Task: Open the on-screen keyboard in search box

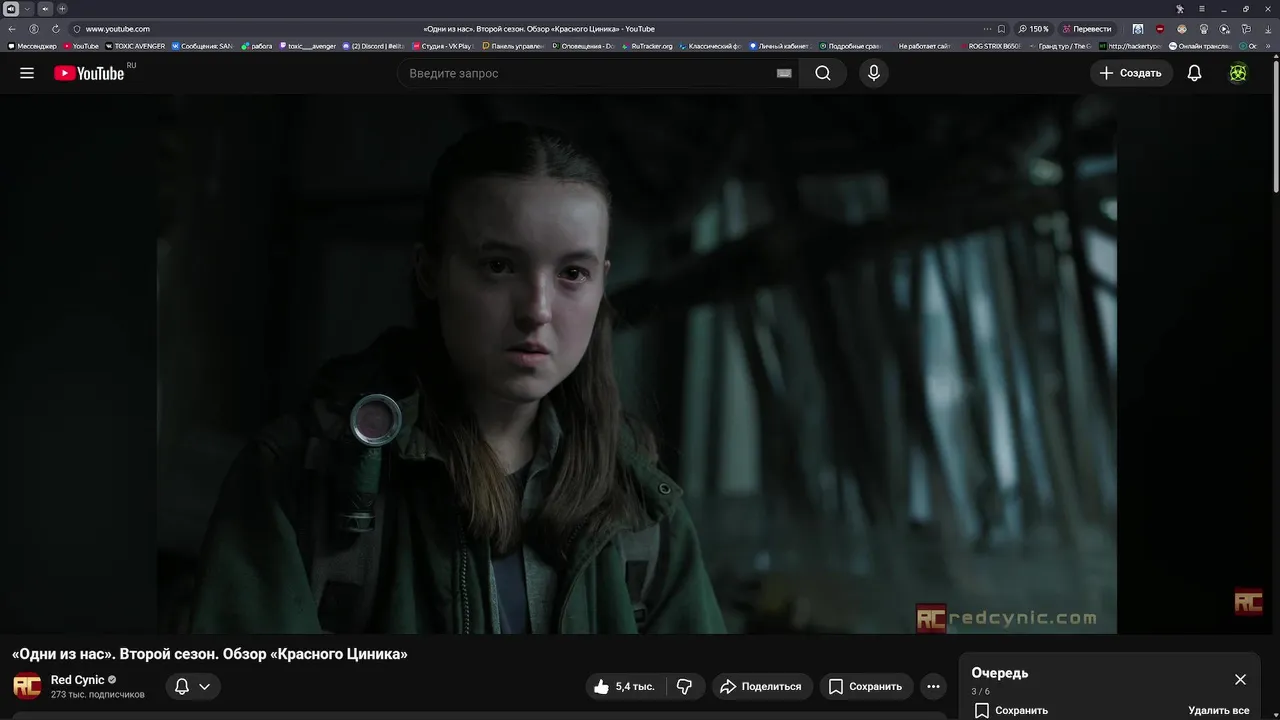Action: [x=784, y=73]
